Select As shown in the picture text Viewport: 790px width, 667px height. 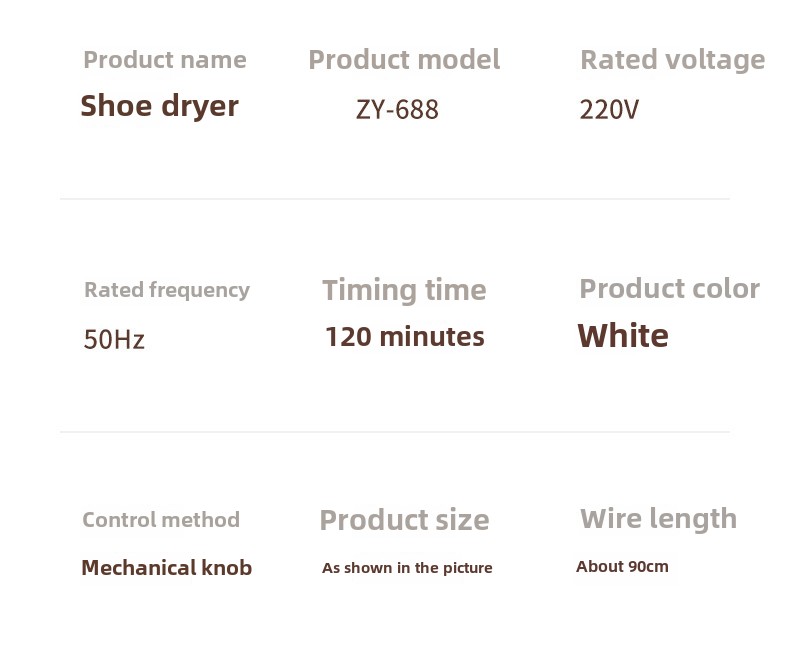click(x=407, y=568)
